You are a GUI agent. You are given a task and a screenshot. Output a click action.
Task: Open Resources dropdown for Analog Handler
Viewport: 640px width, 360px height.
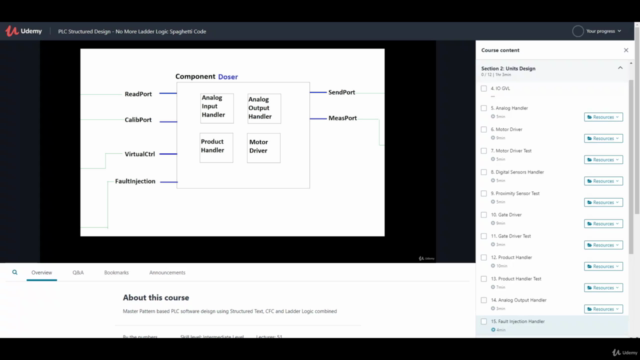point(603,117)
